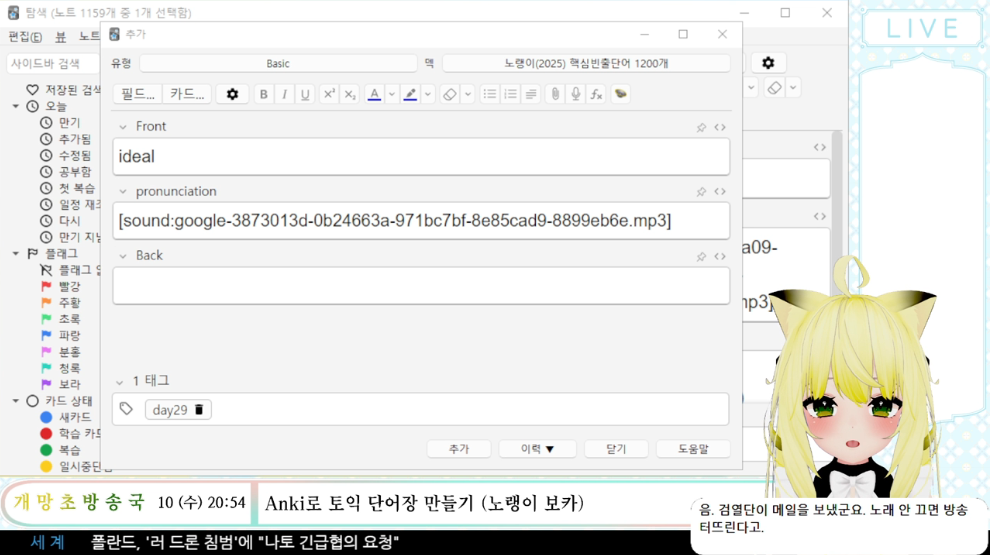Toggle sticky pin on pronunciation field
The height and width of the screenshot is (555, 990).
701,191
